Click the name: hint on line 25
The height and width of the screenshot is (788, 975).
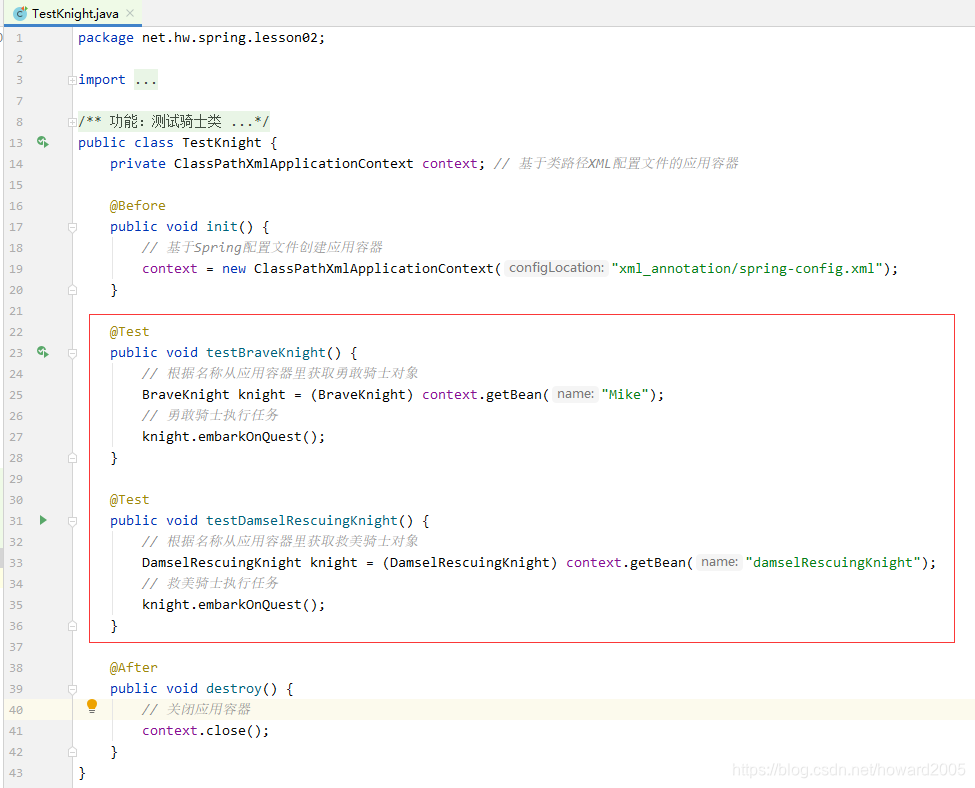tap(575, 394)
